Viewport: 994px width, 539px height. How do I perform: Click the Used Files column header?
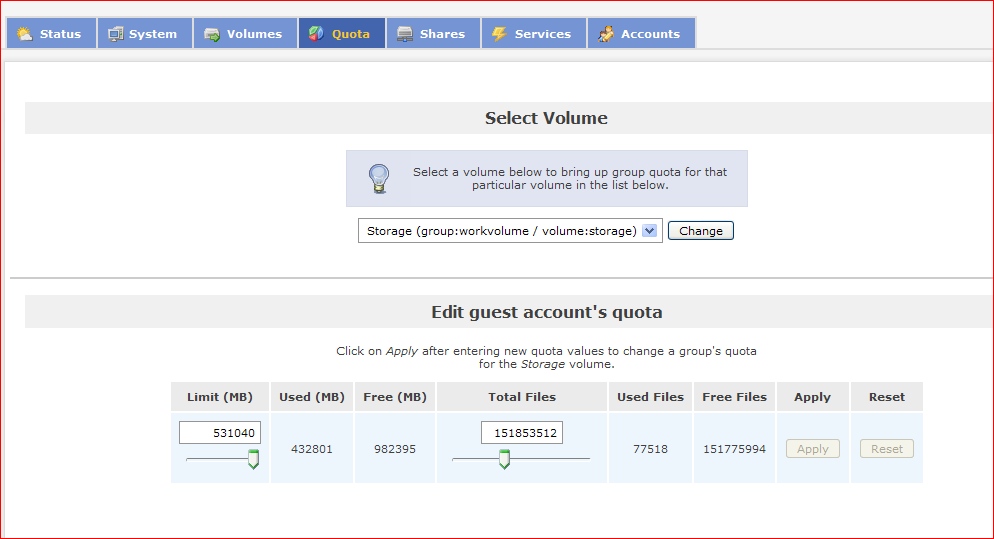pyautogui.click(x=650, y=397)
